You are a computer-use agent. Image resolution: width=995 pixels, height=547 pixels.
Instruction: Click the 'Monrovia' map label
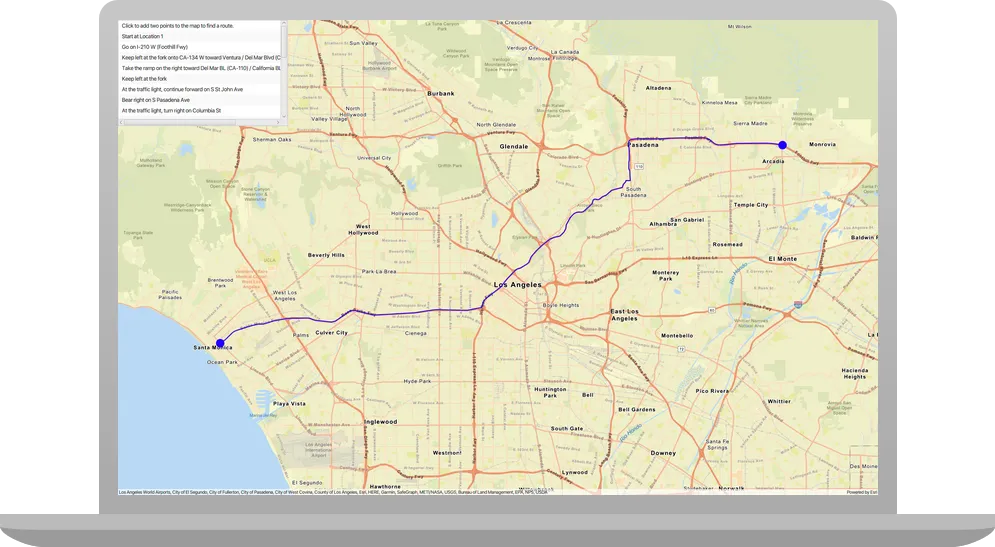[x=822, y=144]
